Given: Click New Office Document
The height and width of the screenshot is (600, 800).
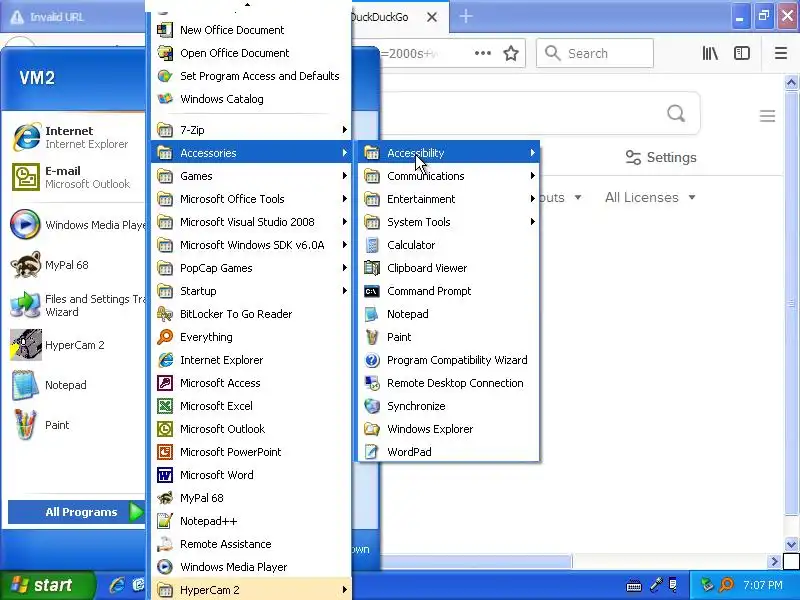Looking at the screenshot, I should coord(251,30).
